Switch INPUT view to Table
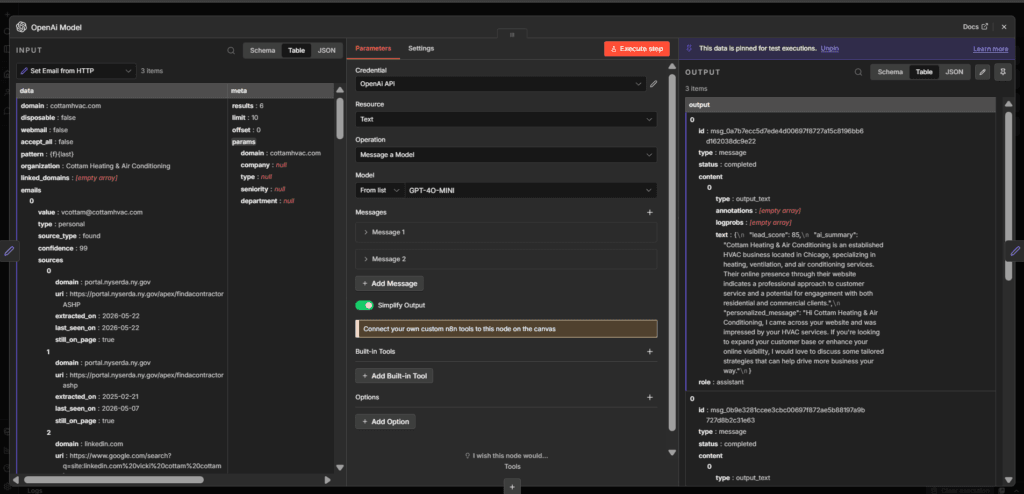 pos(296,50)
